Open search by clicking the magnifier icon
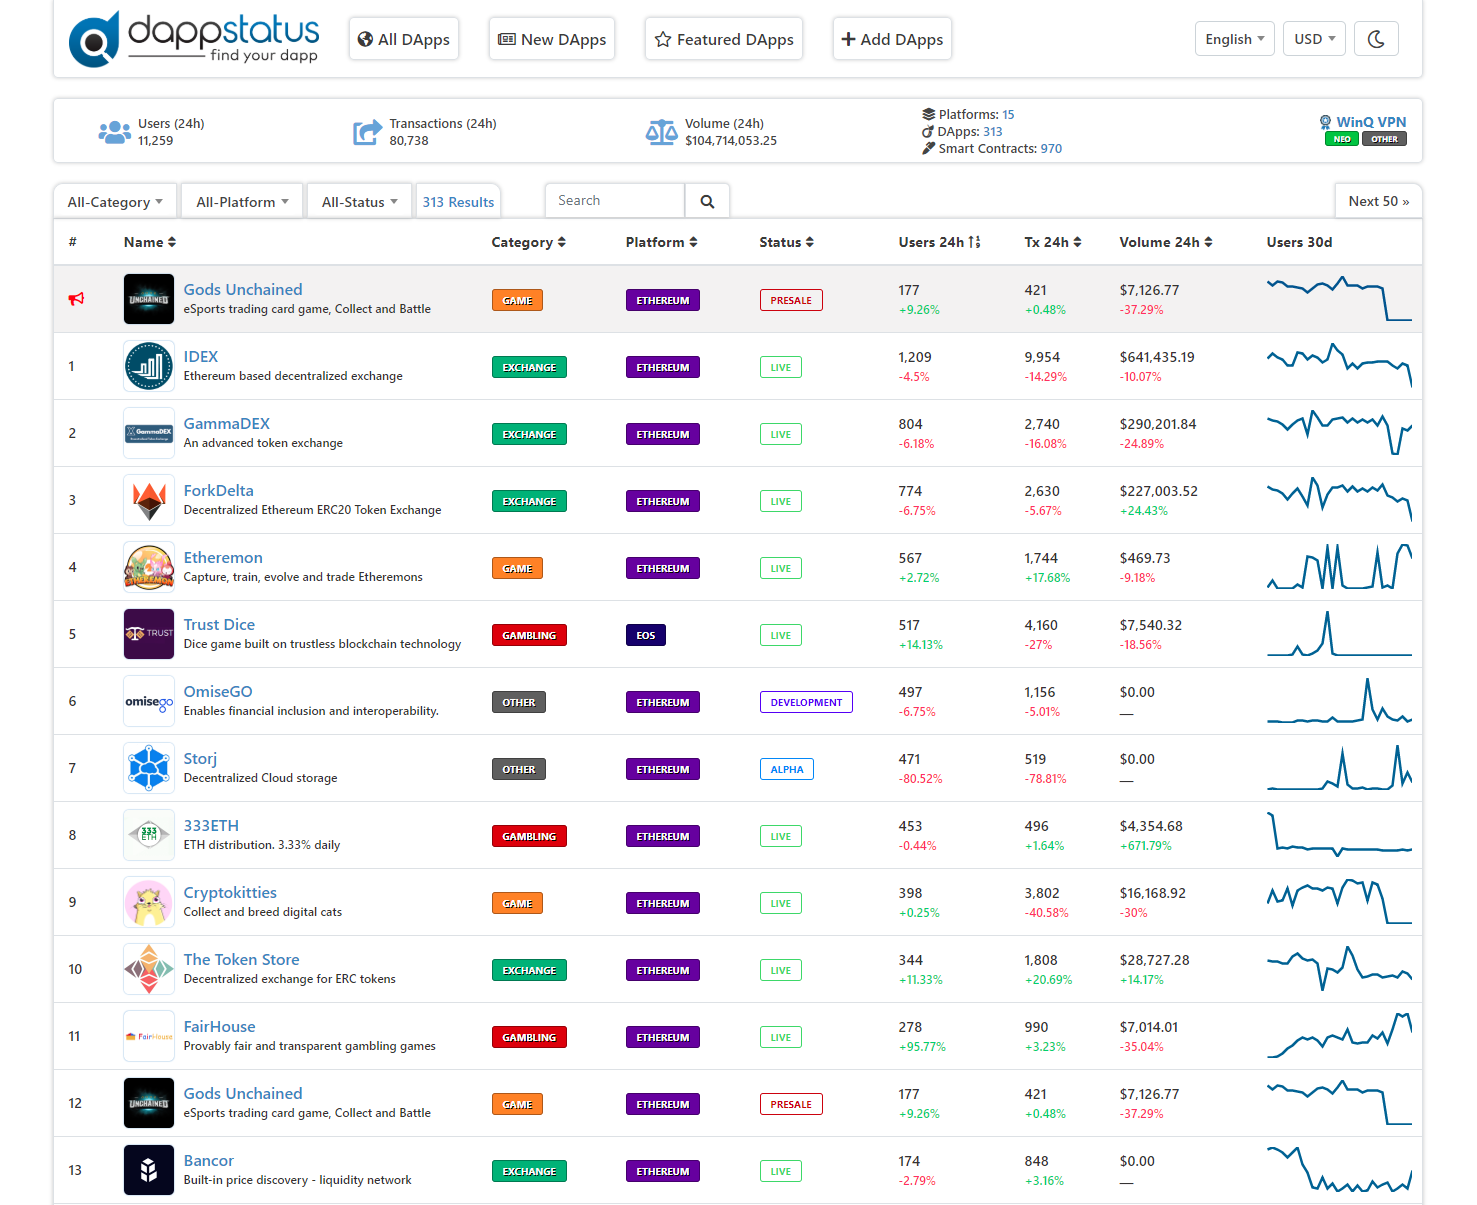This screenshot has height=1205, width=1477. tap(707, 200)
